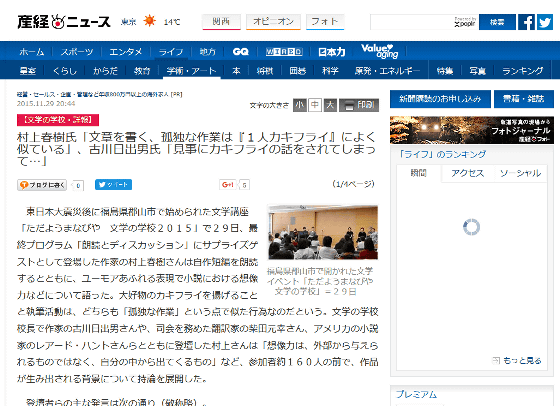
Task: Open the 特集 subcategory
Action: (445, 71)
